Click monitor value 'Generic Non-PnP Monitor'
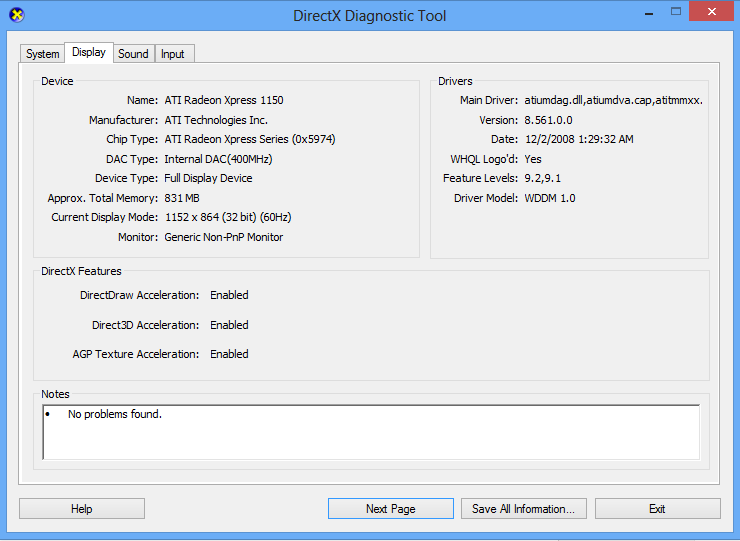Viewport: 740px width, 541px height. click(x=224, y=237)
